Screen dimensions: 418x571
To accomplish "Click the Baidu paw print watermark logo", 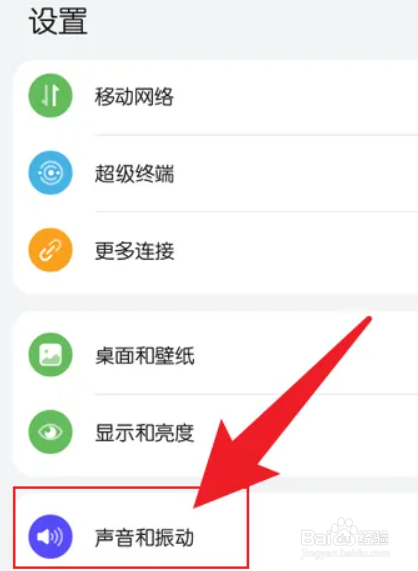I will click(342, 533).
